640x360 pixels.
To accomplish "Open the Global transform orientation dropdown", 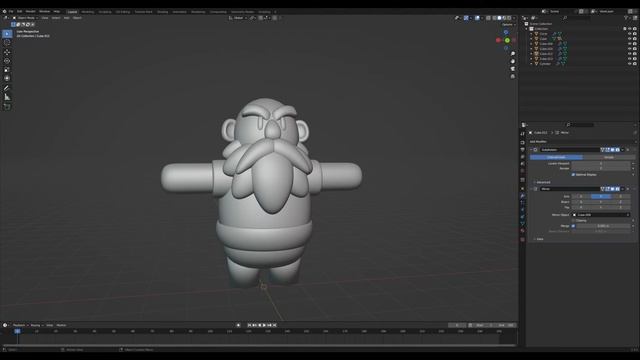I will pos(238,18).
